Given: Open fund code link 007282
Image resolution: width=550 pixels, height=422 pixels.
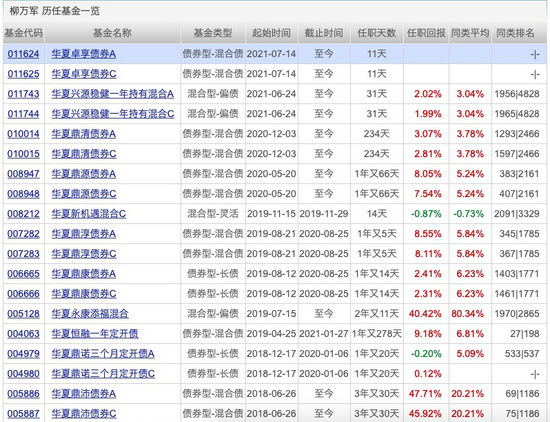Looking at the screenshot, I should pos(23,234).
